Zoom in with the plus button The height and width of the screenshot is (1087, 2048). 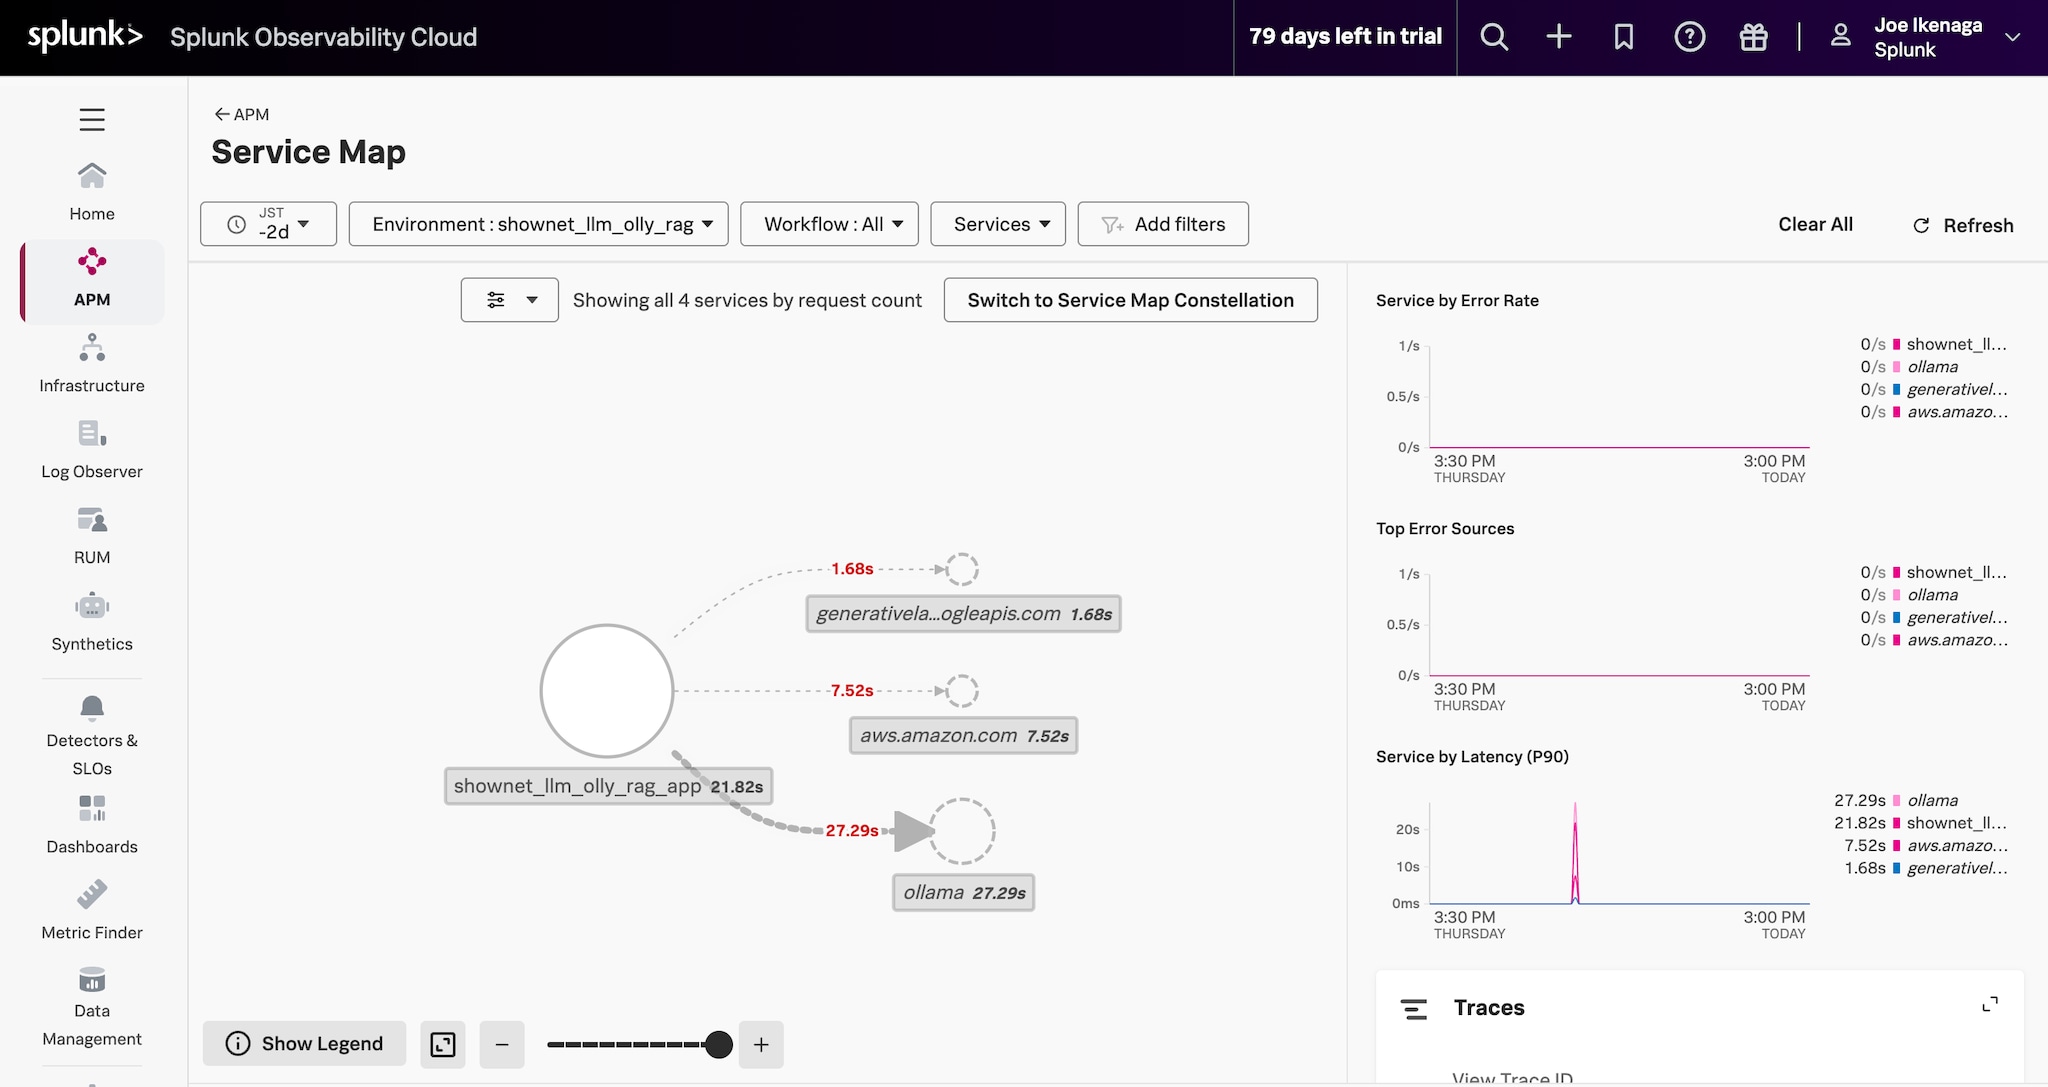(x=761, y=1045)
